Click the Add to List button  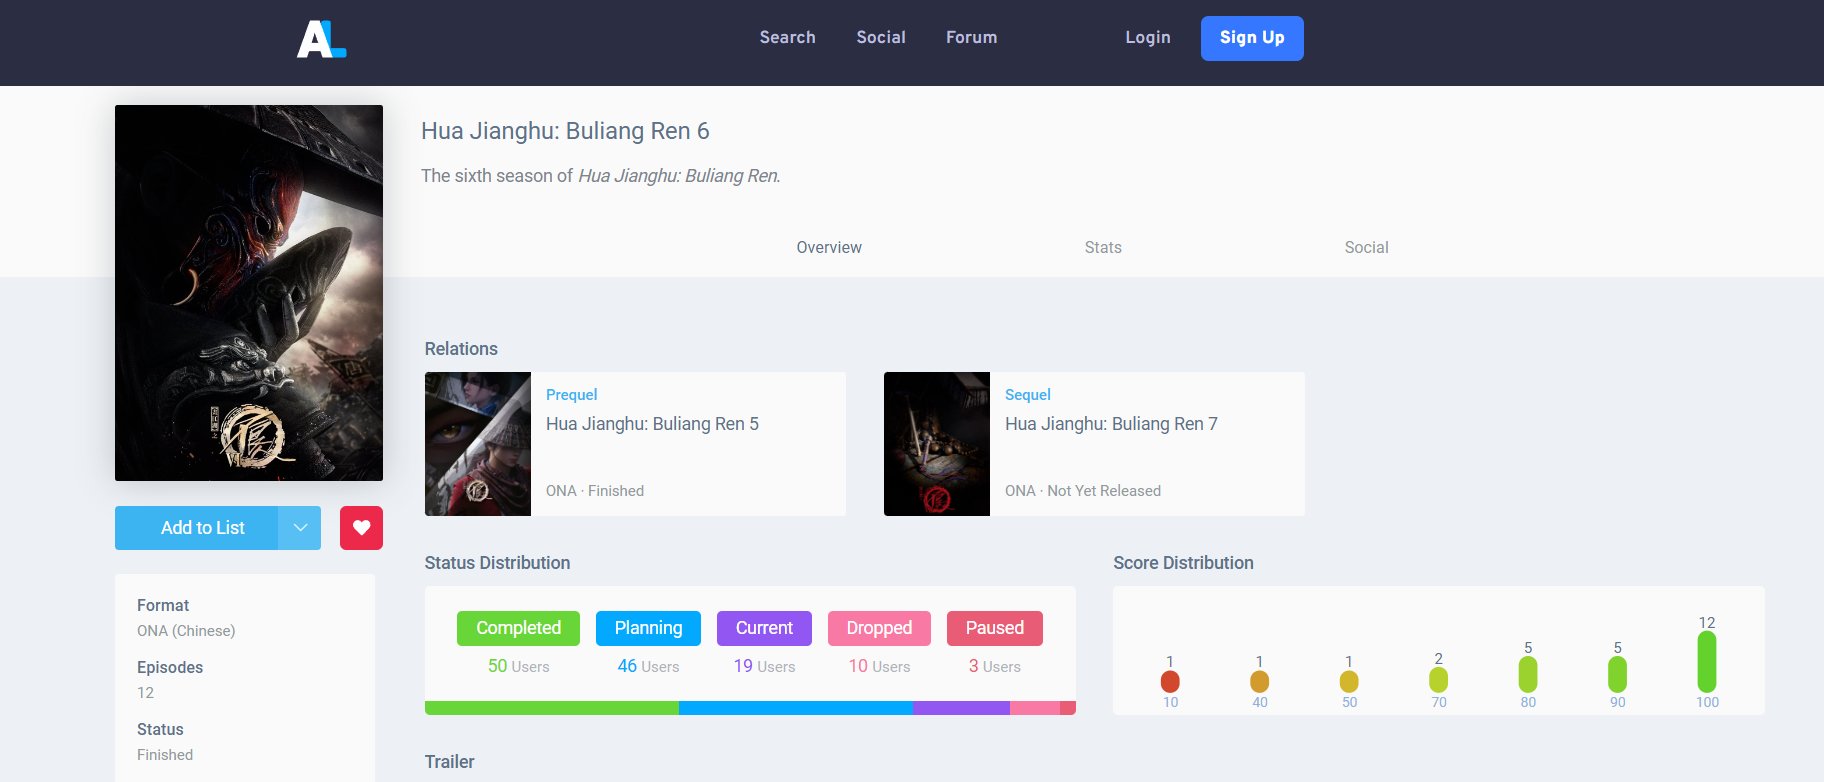[197, 528]
